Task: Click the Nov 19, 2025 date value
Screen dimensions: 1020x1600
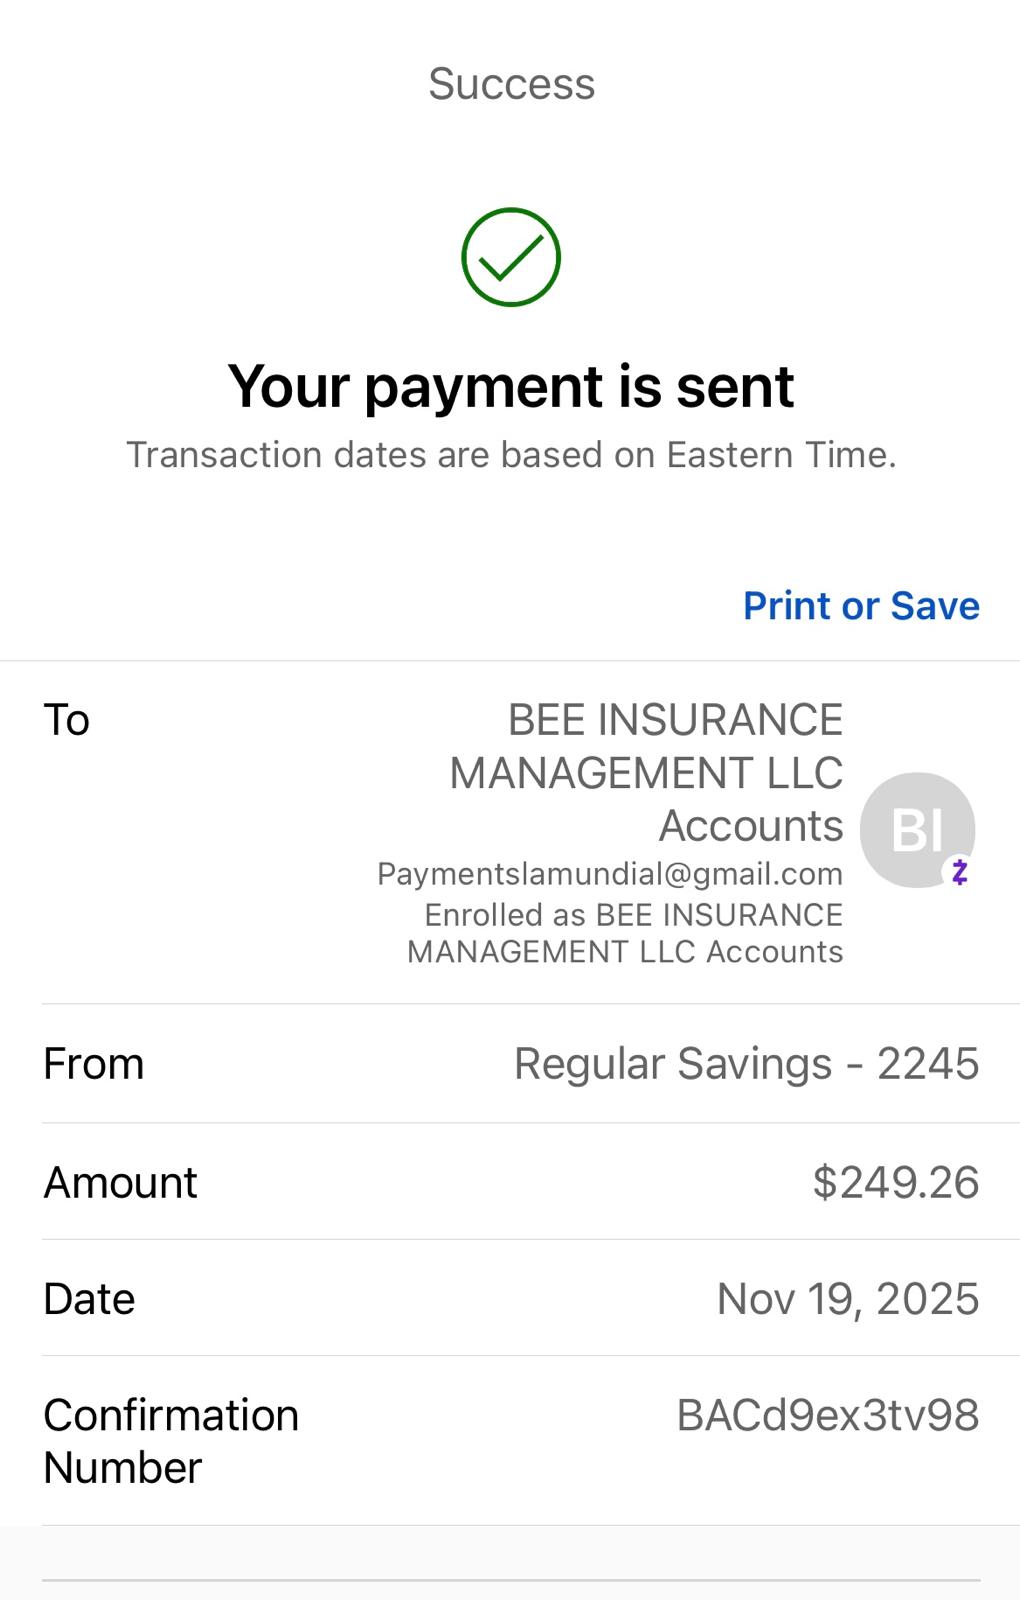Action: click(847, 1299)
